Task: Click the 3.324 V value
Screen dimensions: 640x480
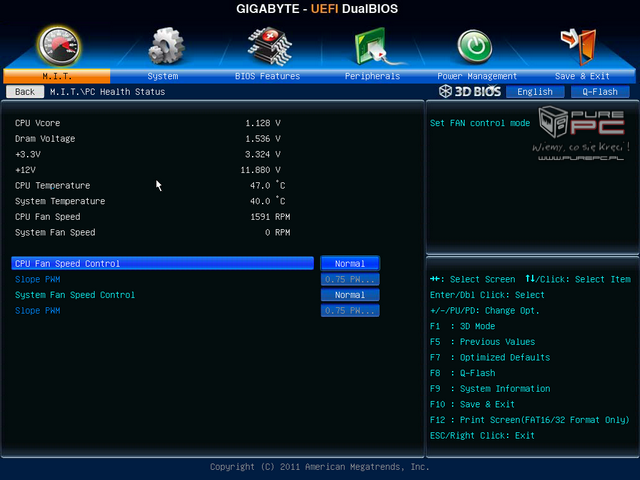Action: (263, 154)
